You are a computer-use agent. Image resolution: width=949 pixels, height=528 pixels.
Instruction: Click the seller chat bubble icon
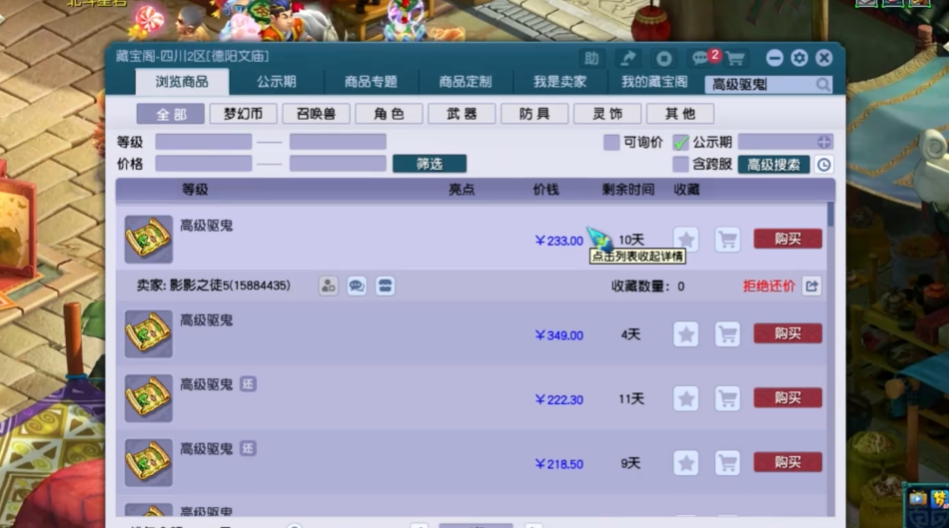point(357,286)
